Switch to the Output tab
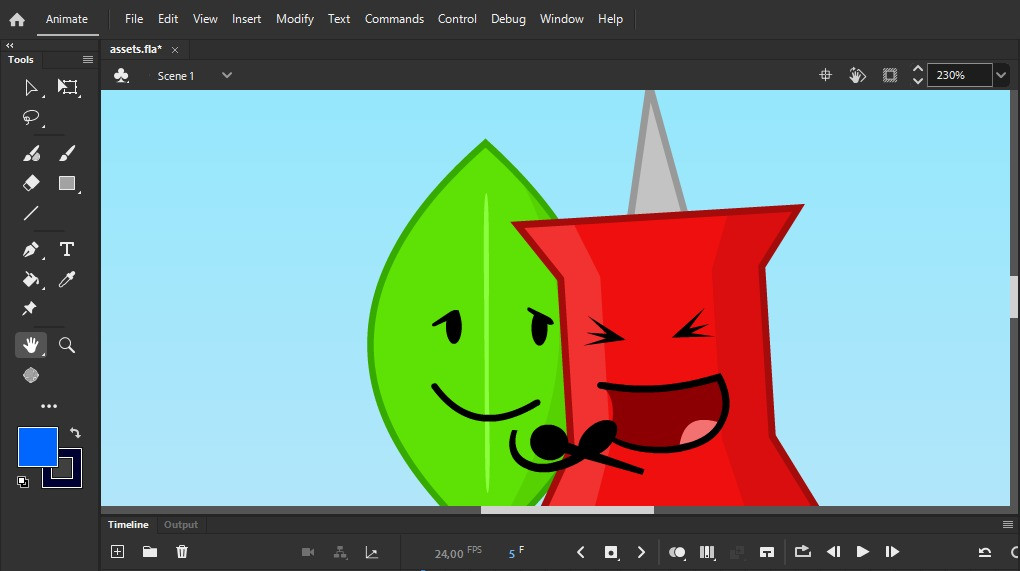The image size is (1020, 571). coord(181,524)
